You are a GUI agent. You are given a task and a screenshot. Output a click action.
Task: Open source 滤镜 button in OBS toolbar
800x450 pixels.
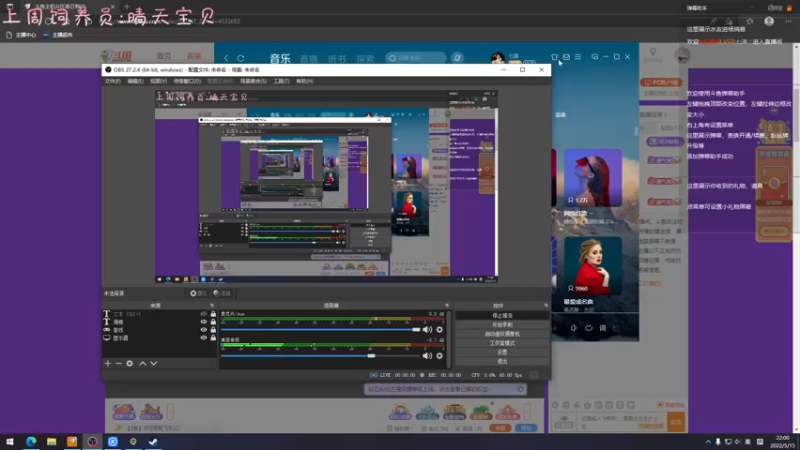[x=222, y=293]
